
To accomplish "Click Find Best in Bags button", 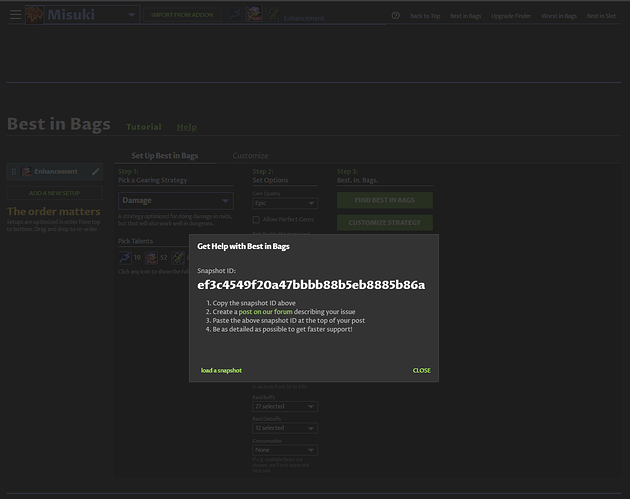I will pos(385,200).
